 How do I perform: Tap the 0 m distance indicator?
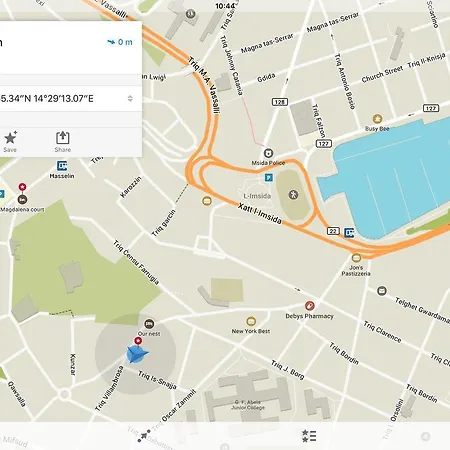click(120, 42)
